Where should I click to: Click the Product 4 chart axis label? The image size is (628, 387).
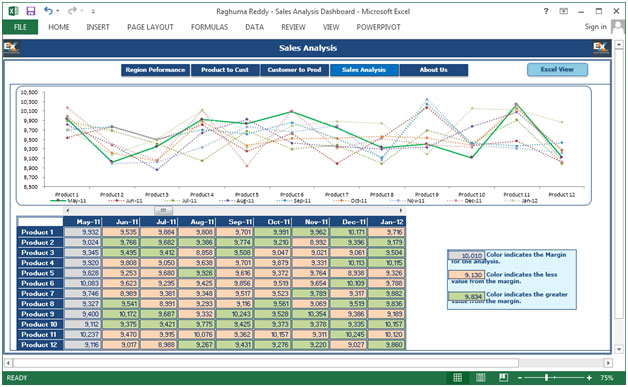[202, 195]
